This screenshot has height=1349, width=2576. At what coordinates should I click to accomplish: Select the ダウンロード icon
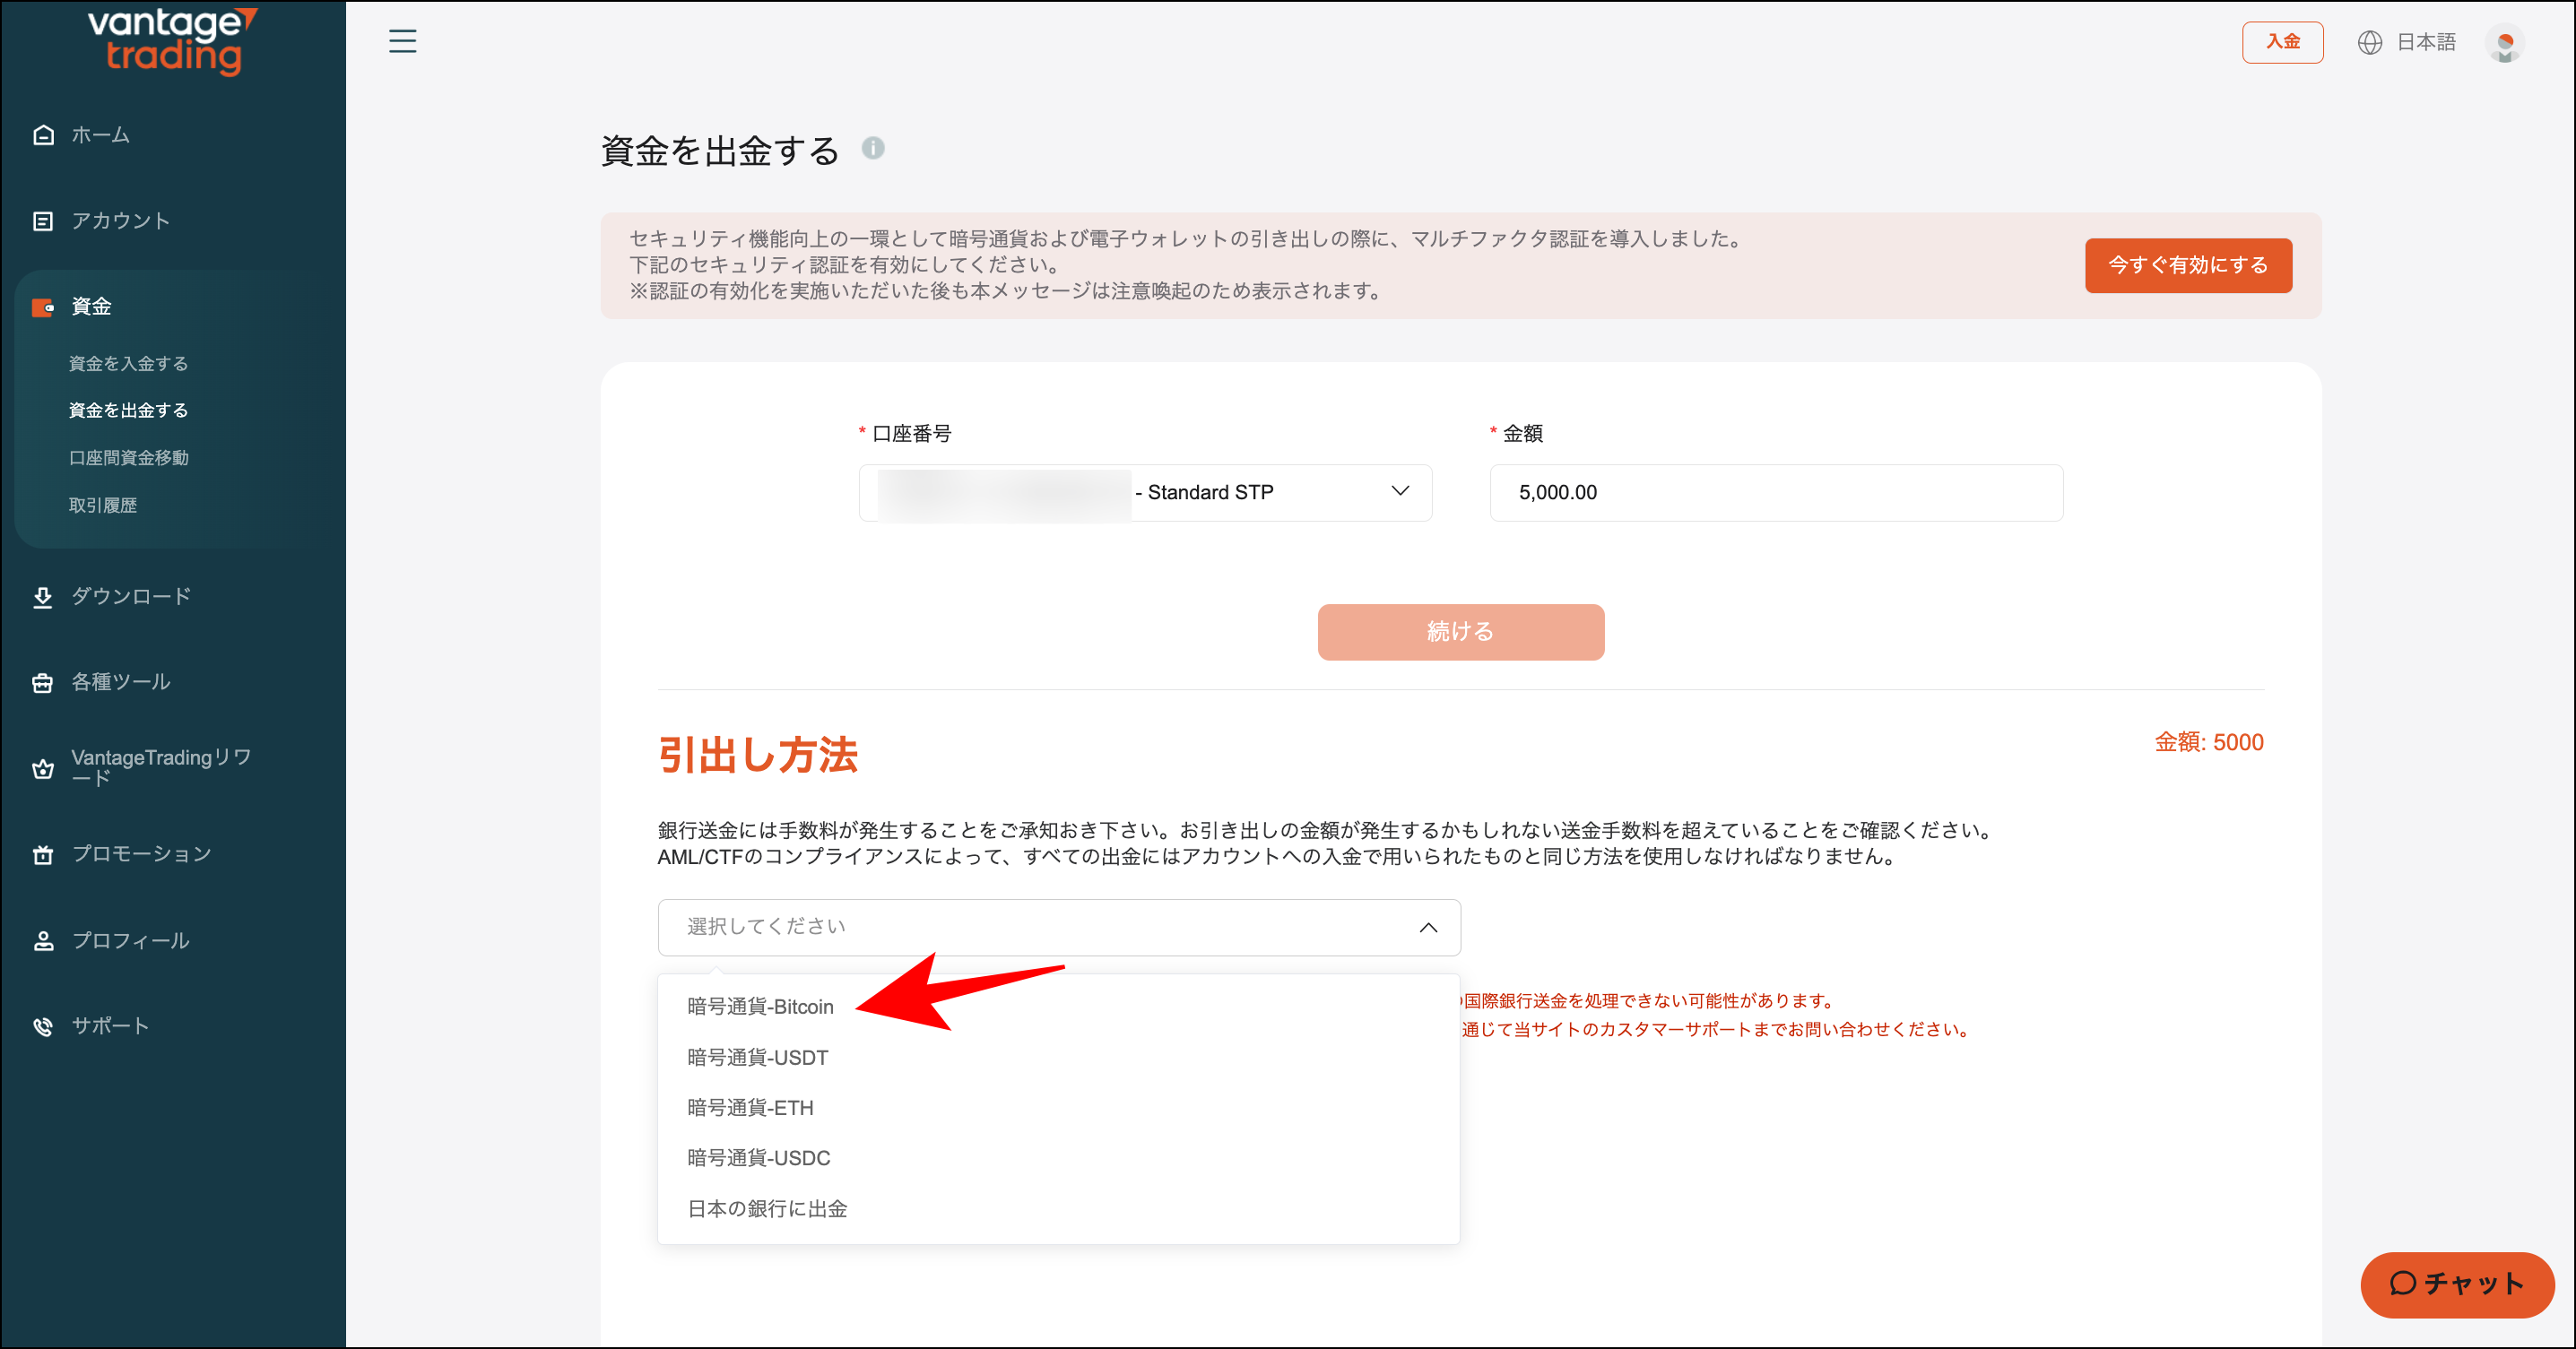tap(43, 595)
